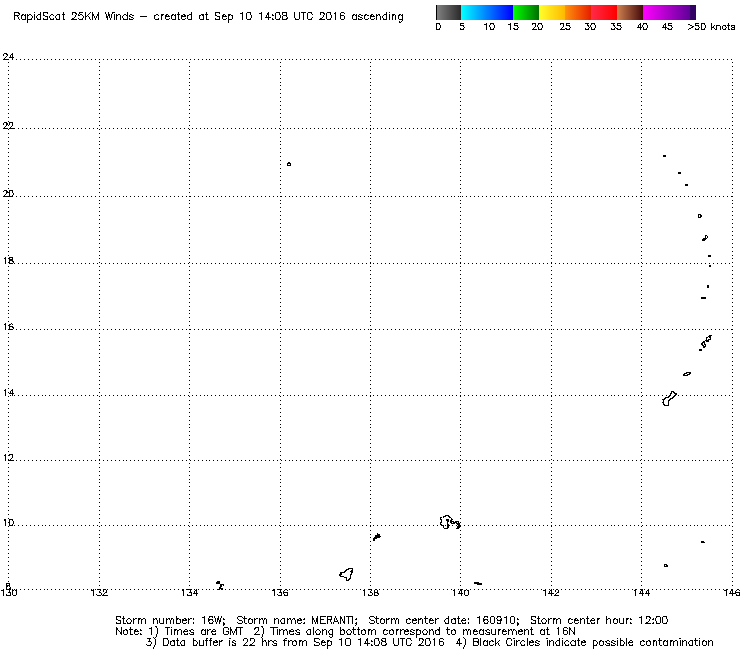The image size is (740, 650).
Task: Click the Guam island outline near 14N
Action: 669,398
